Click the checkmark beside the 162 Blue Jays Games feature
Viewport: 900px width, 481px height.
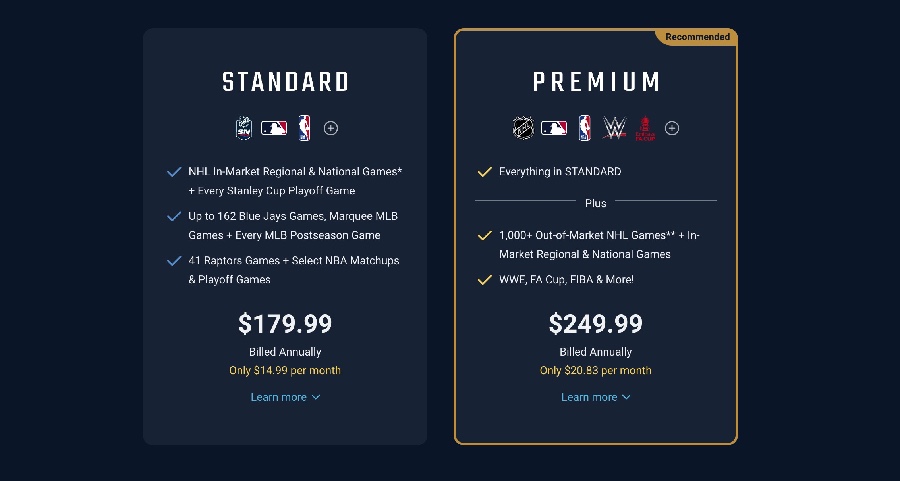pos(174,216)
